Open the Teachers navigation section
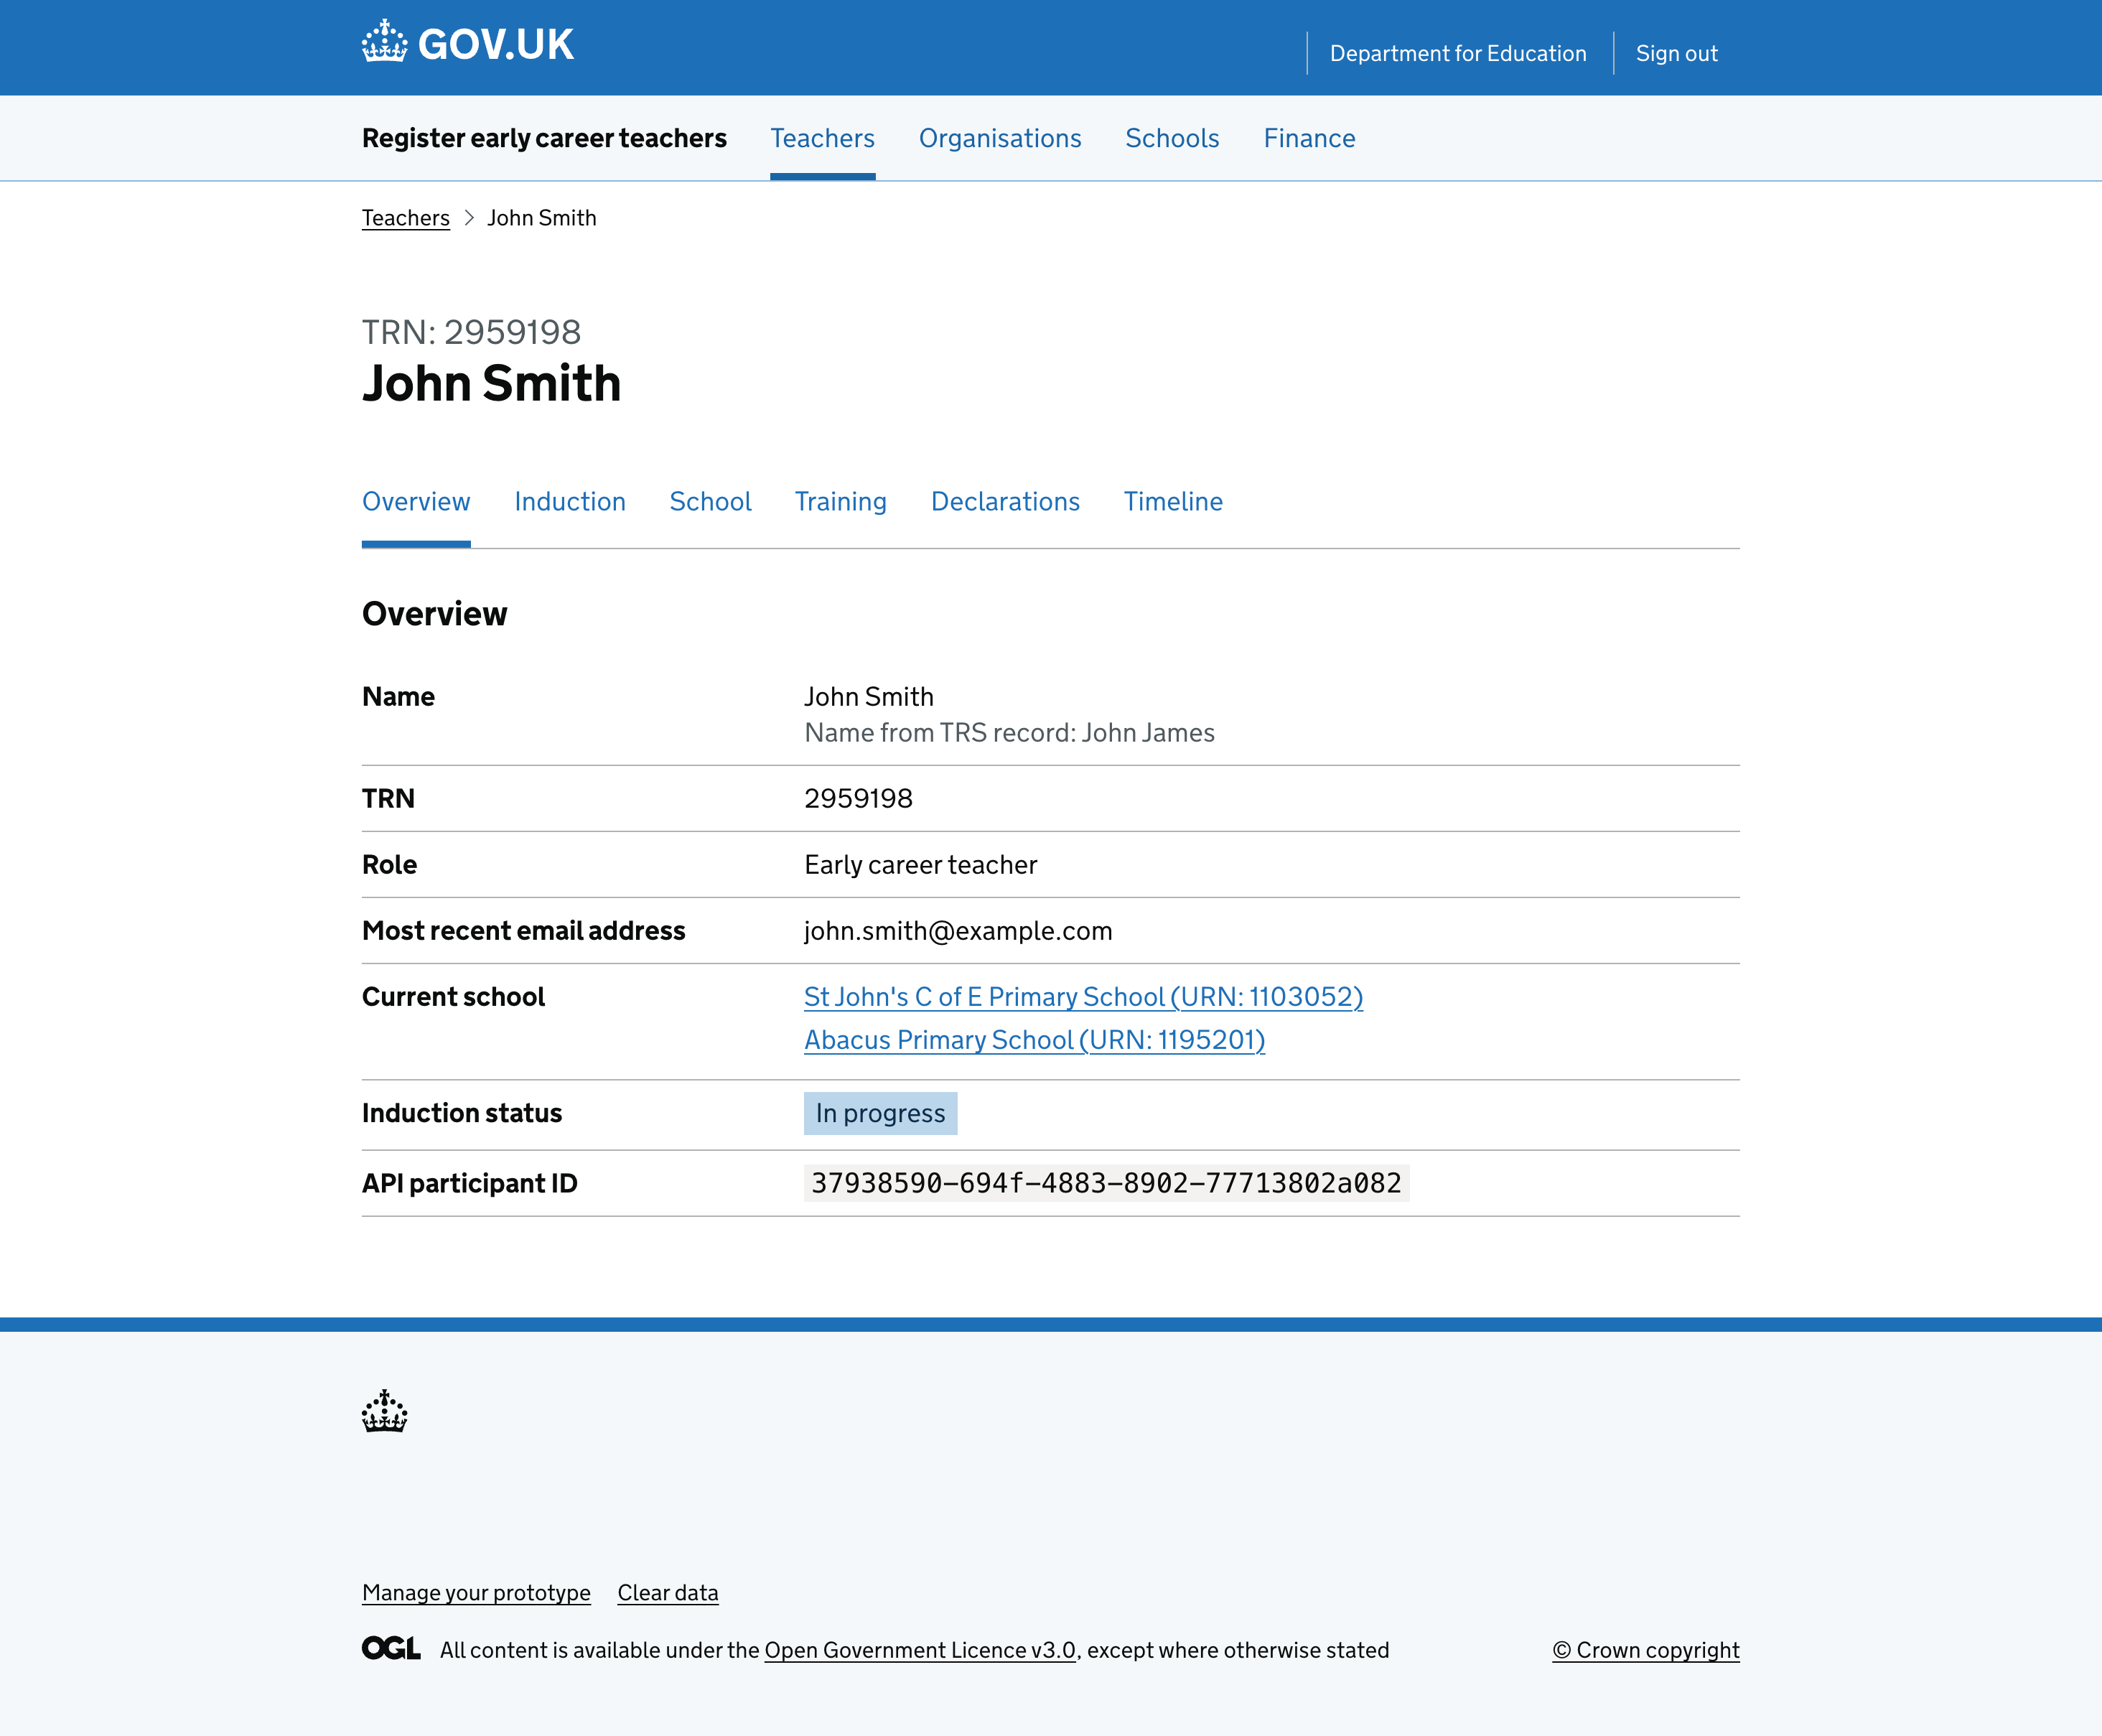The height and width of the screenshot is (1736, 2102). pos(821,138)
